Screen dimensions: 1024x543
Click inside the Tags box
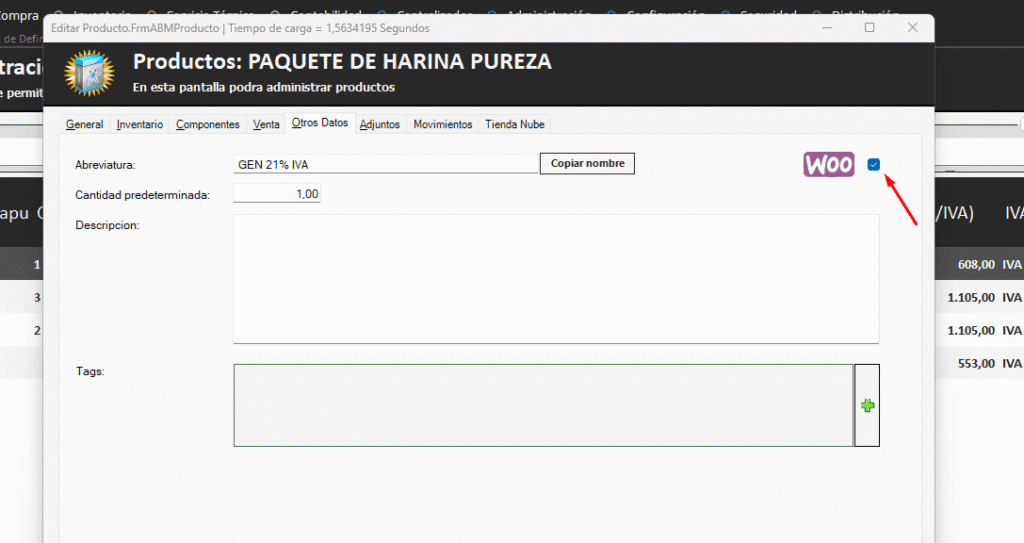coord(543,405)
